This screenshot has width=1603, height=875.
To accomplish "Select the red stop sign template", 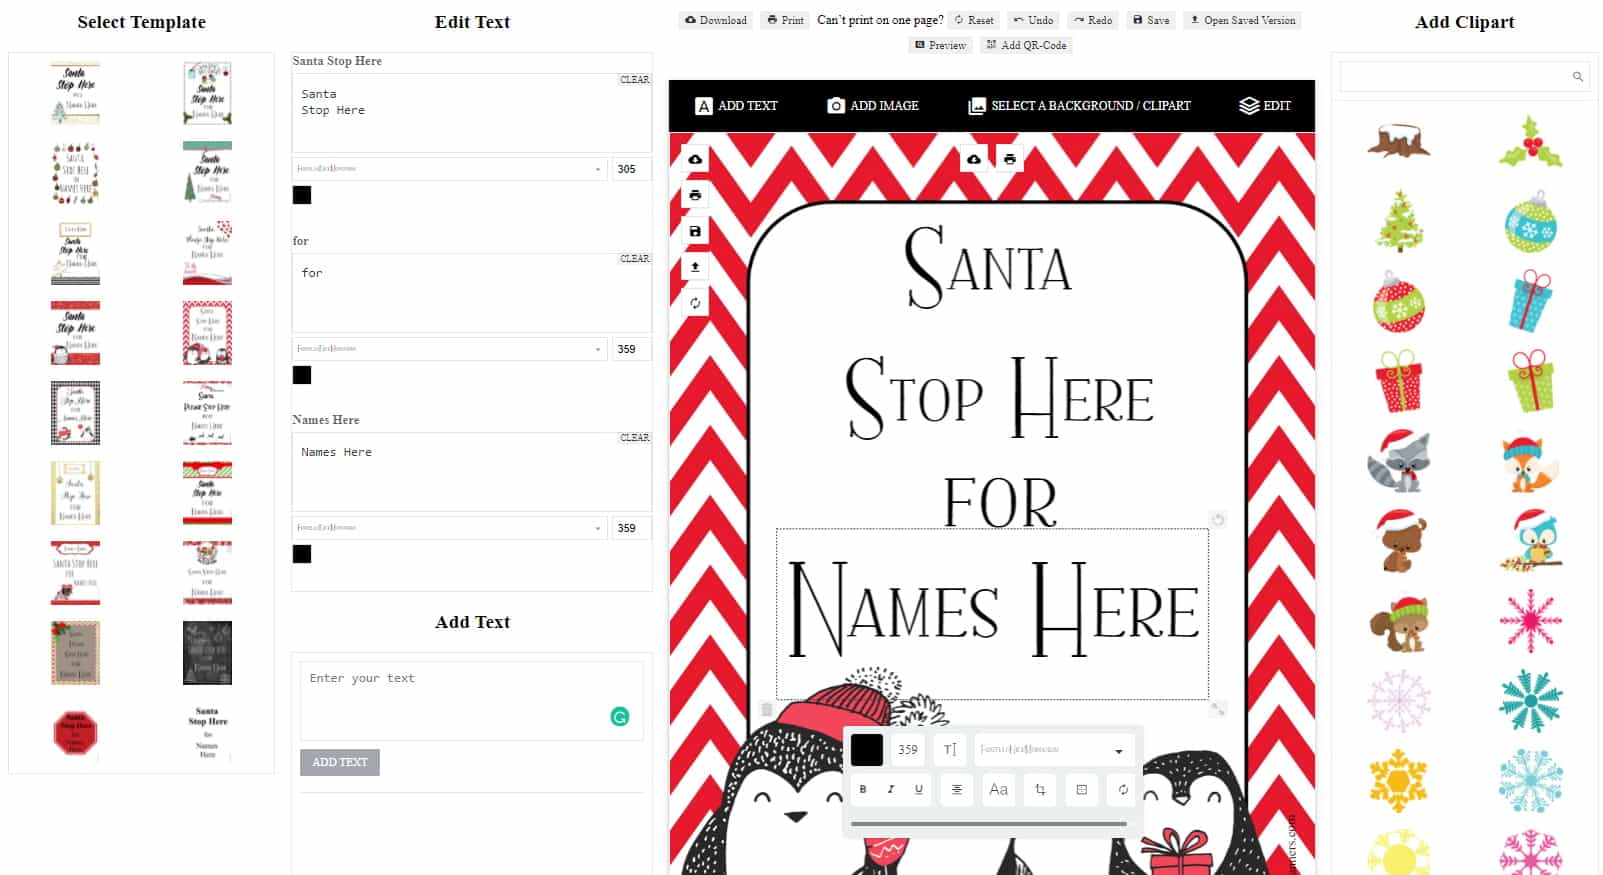I will (x=75, y=733).
